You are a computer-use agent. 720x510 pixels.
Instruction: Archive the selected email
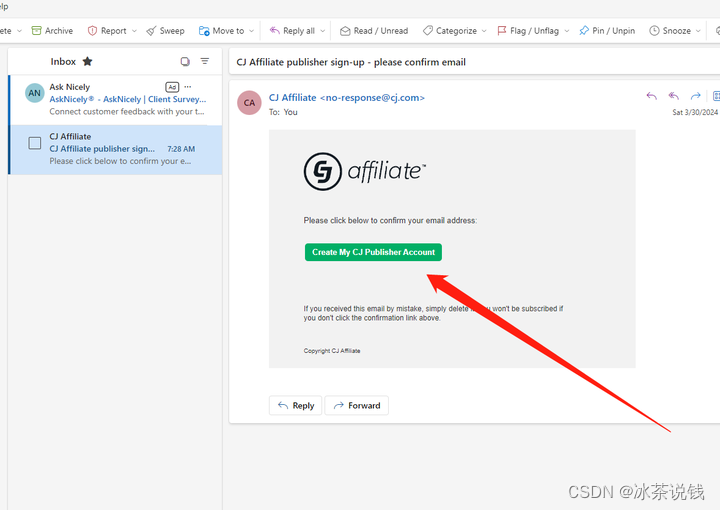[52, 31]
